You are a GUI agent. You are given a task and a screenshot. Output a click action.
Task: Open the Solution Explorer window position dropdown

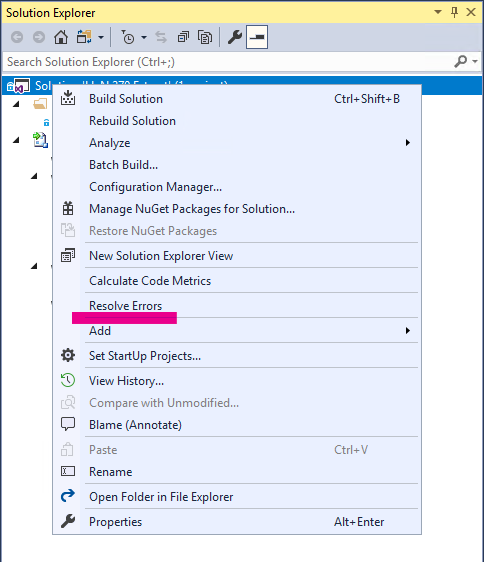pyautogui.click(x=438, y=12)
